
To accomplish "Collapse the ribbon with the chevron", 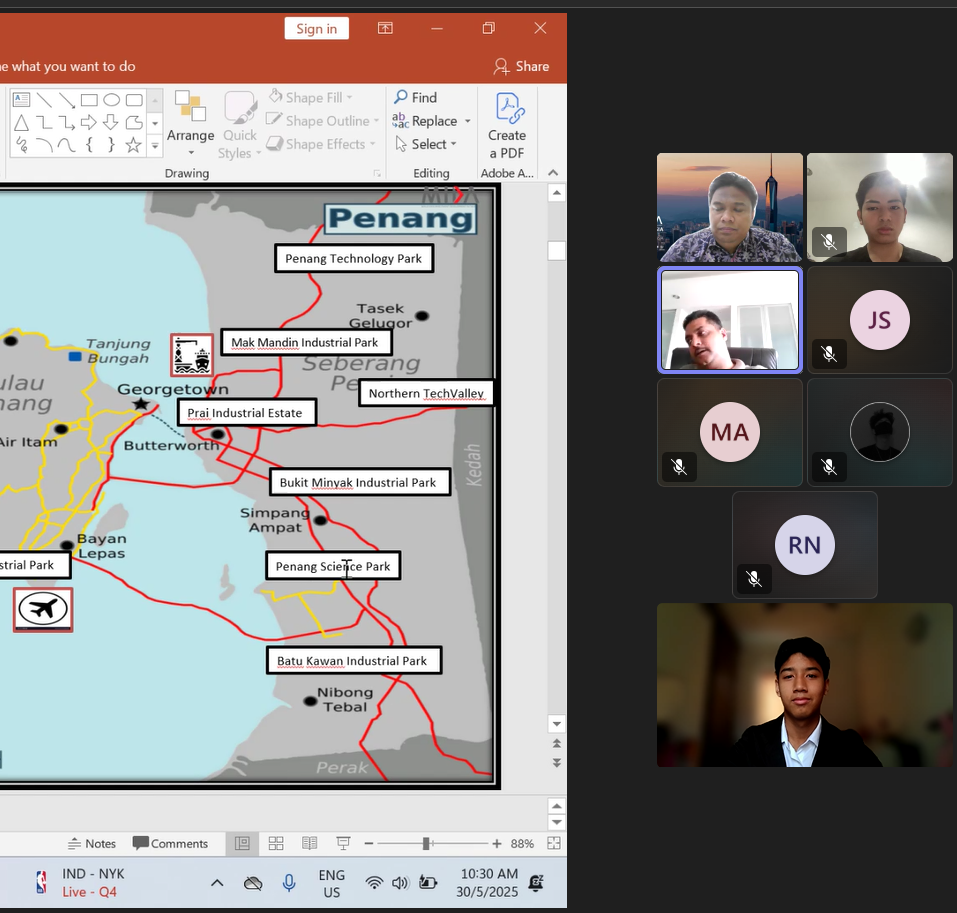I will (x=553, y=173).
